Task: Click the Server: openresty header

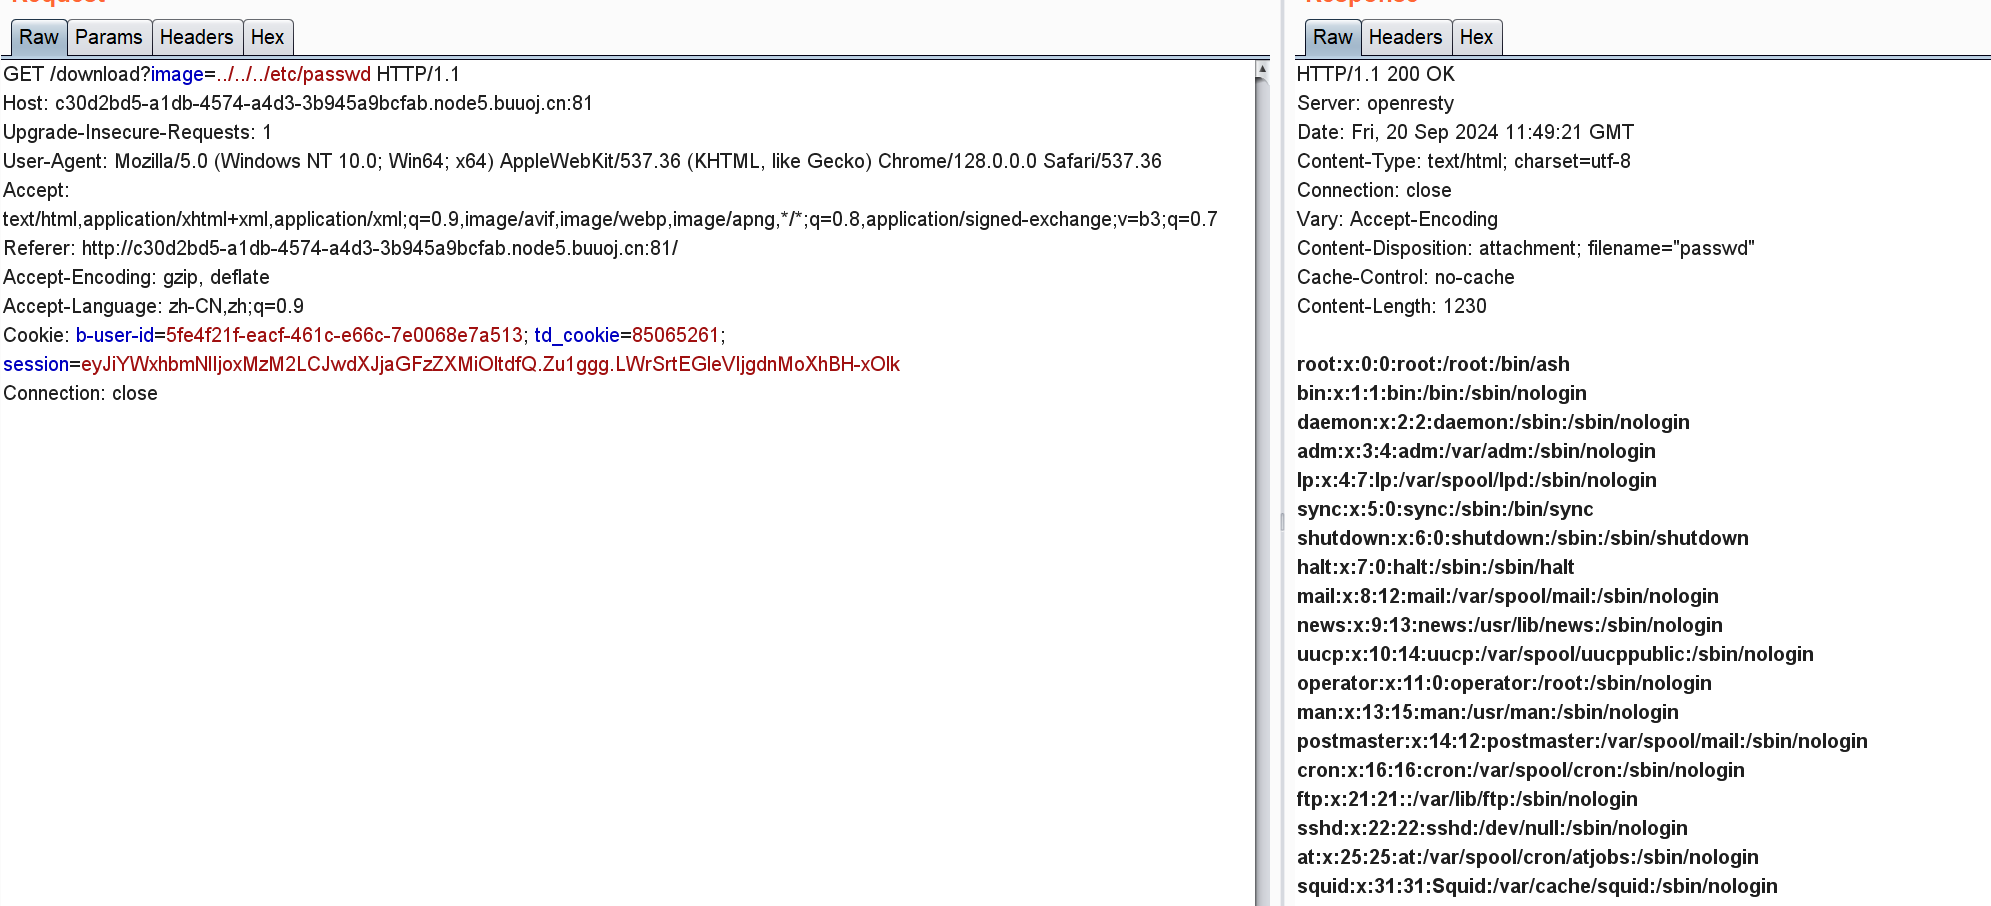Action: coord(1375,103)
